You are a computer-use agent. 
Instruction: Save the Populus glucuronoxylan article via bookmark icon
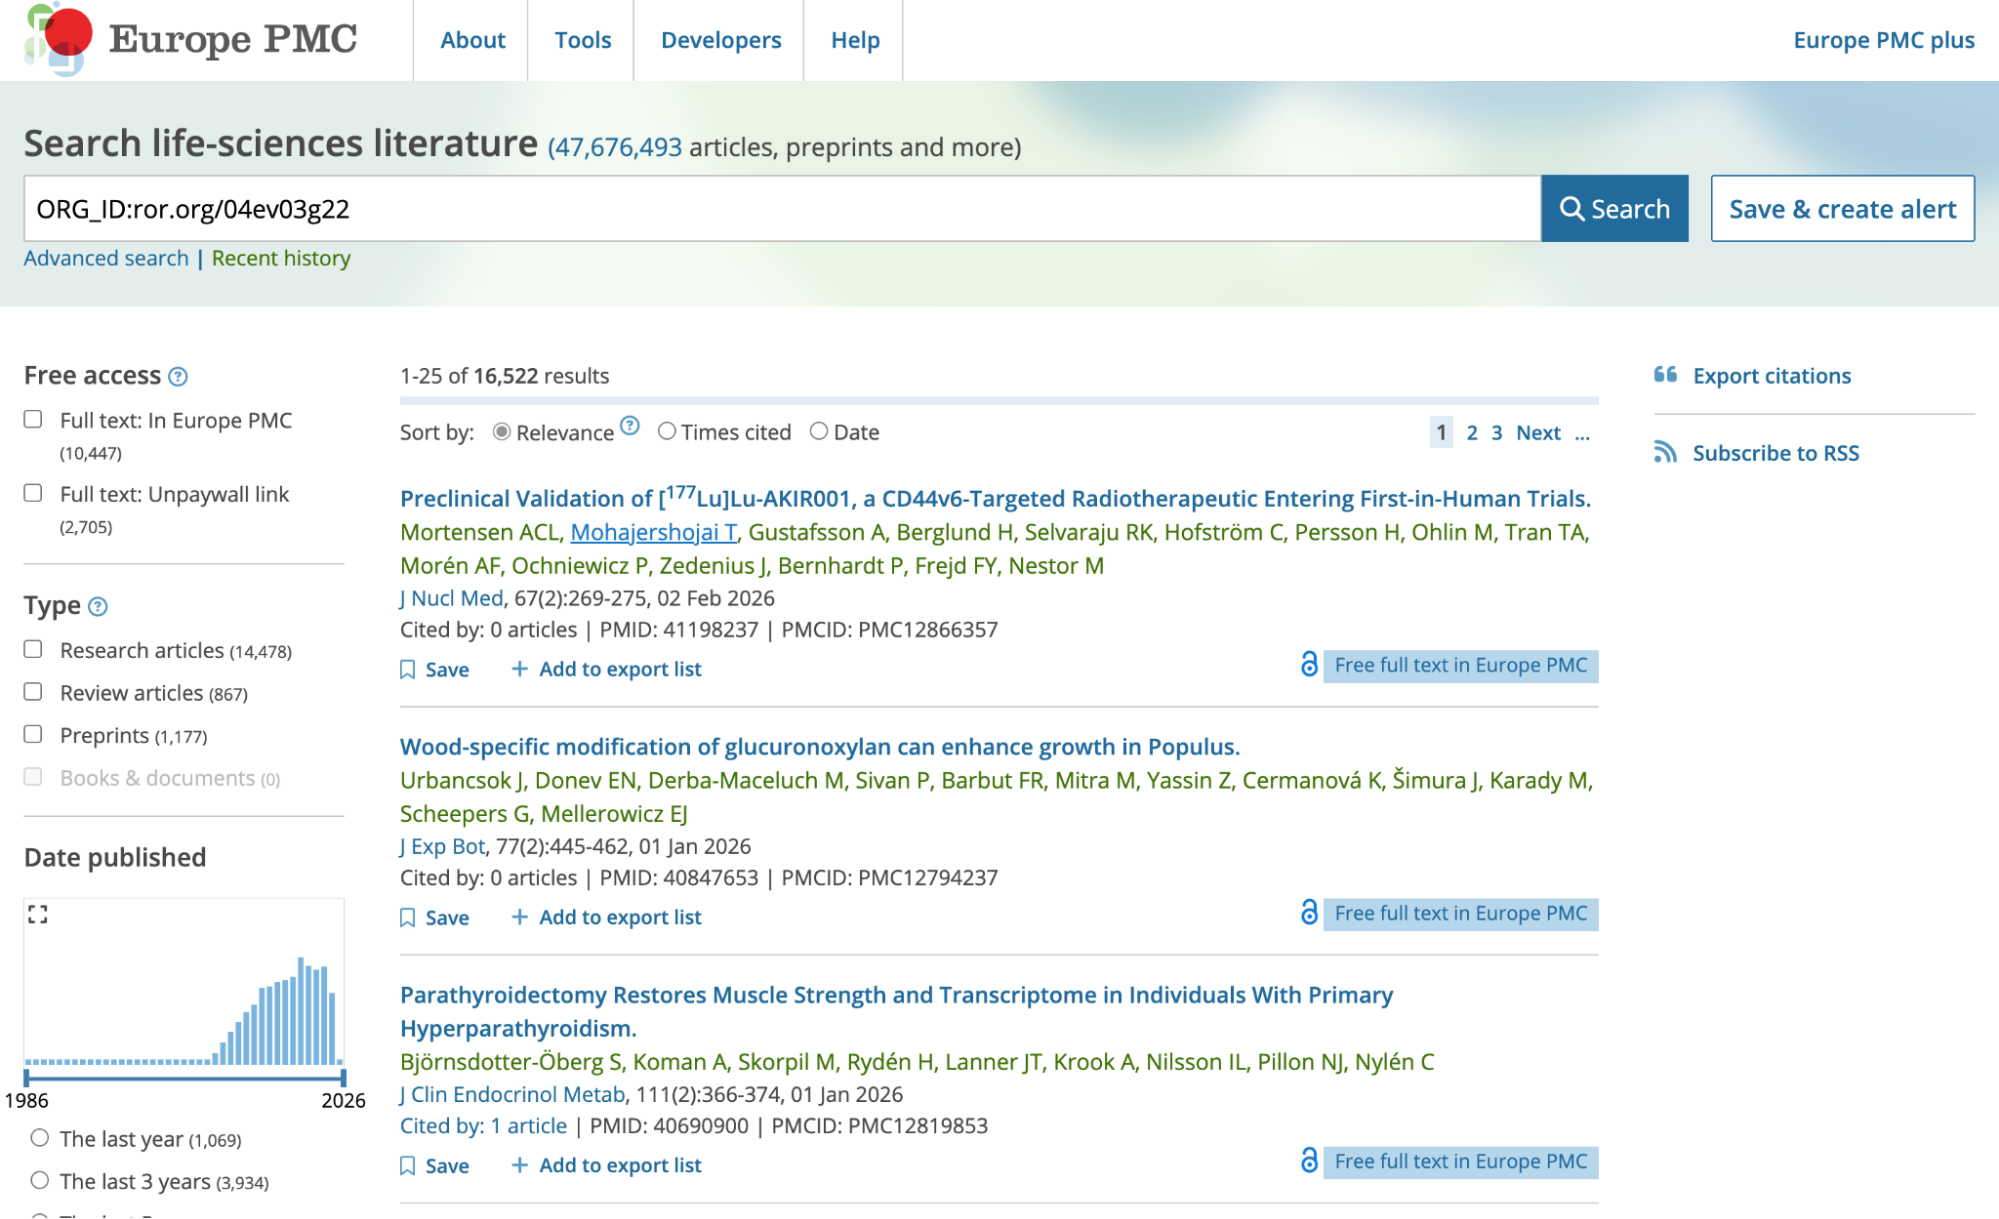pos(408,916)
